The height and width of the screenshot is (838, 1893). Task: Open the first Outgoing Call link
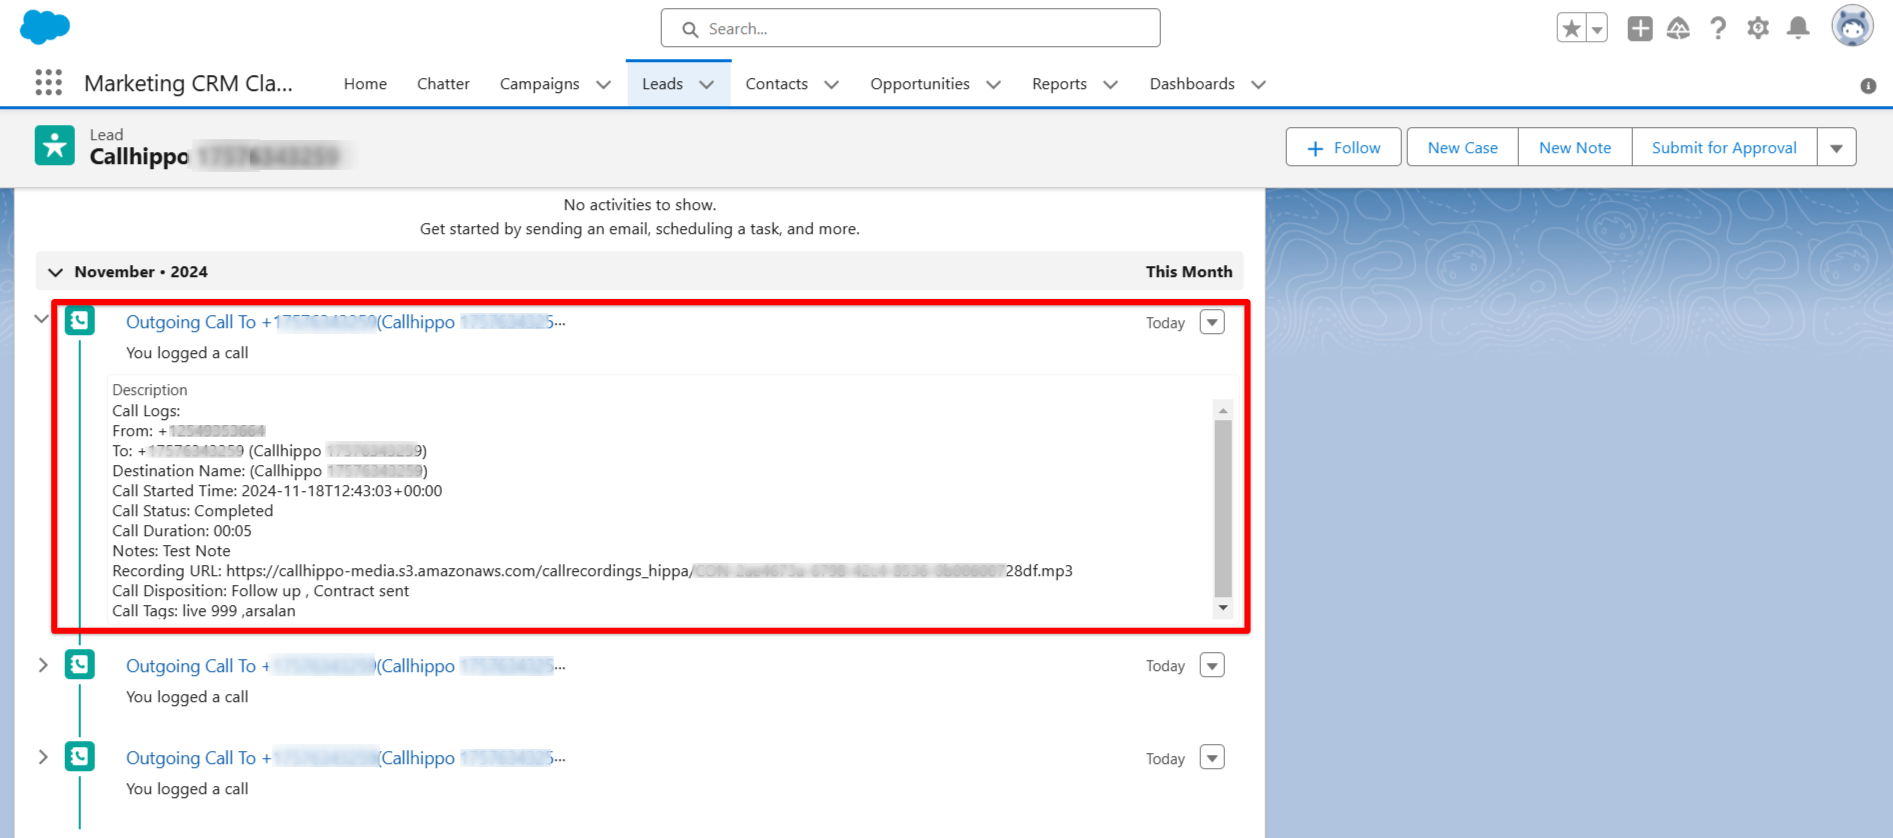pyautogui.click(x=345, y=322)
